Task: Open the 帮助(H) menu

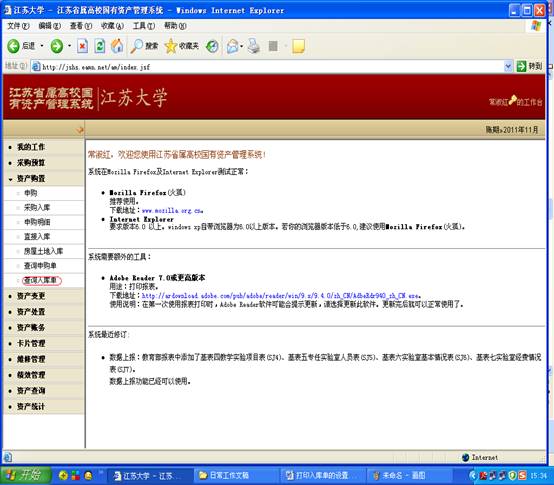Action: point(175,26)
